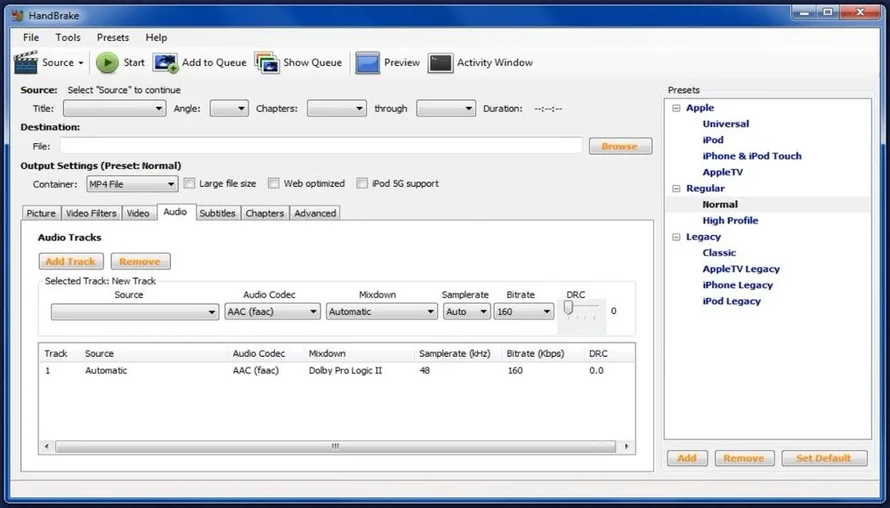The image size is (890, 508).
Task: Open the Samplerate Auto dropdown
Action: [x=467, y=312]
